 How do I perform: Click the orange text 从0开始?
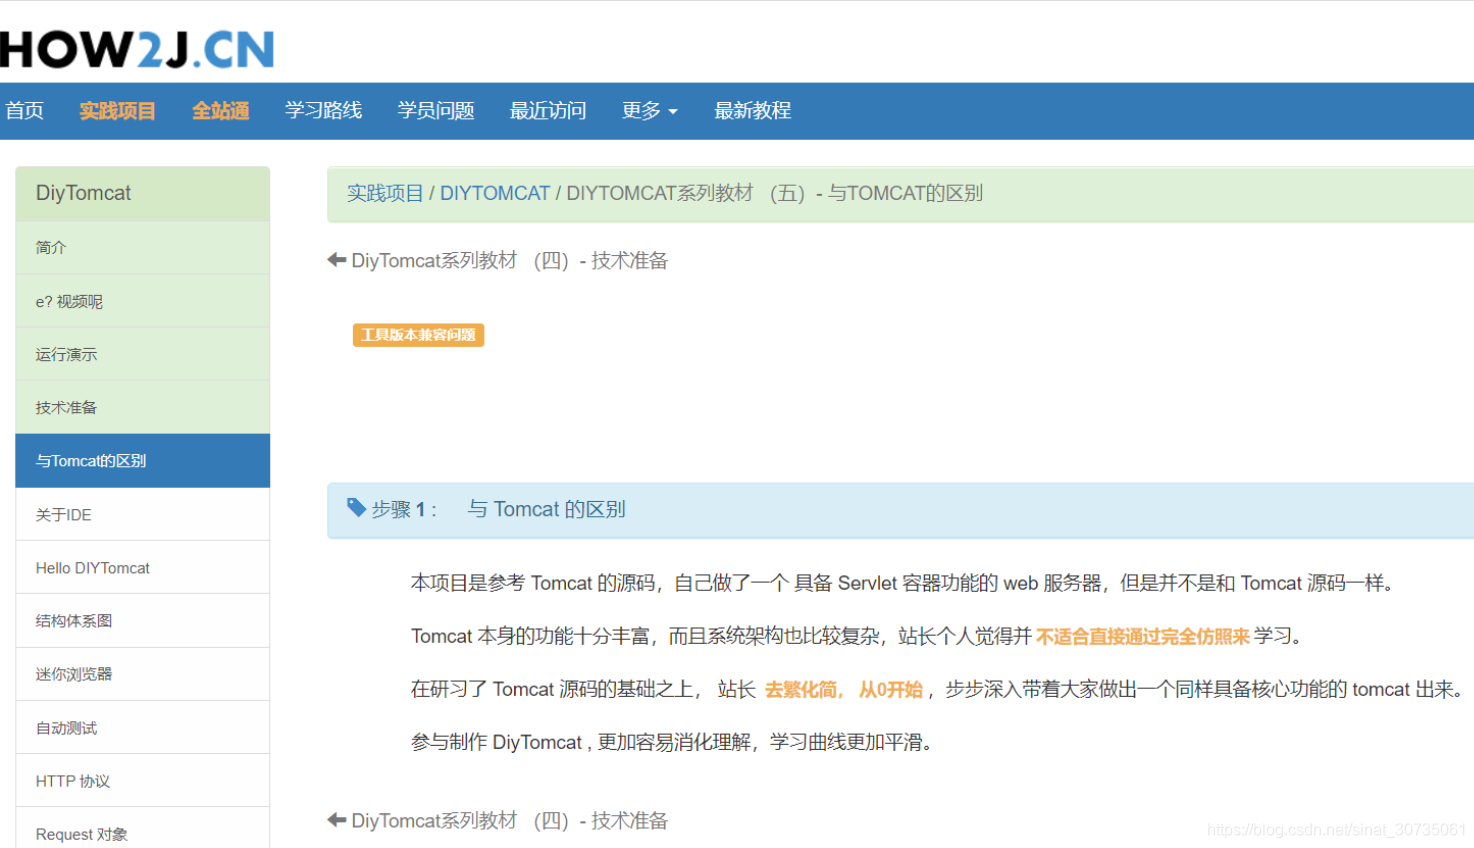point(890,689)
